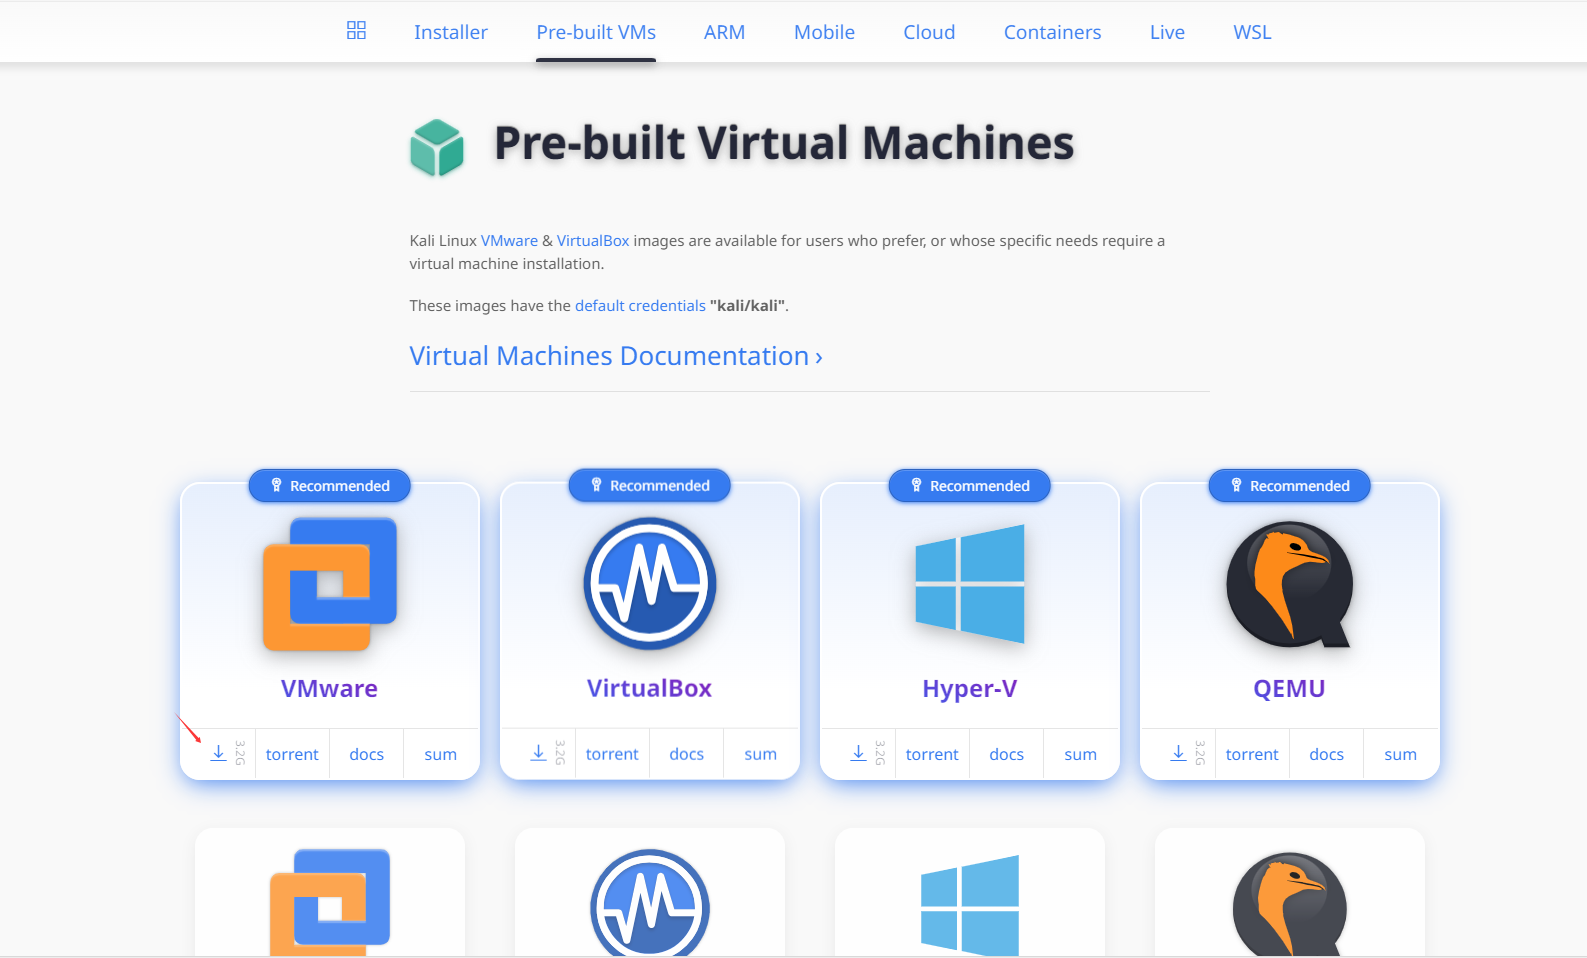Click the Recommended badge on the VMware card

point(330,486)
